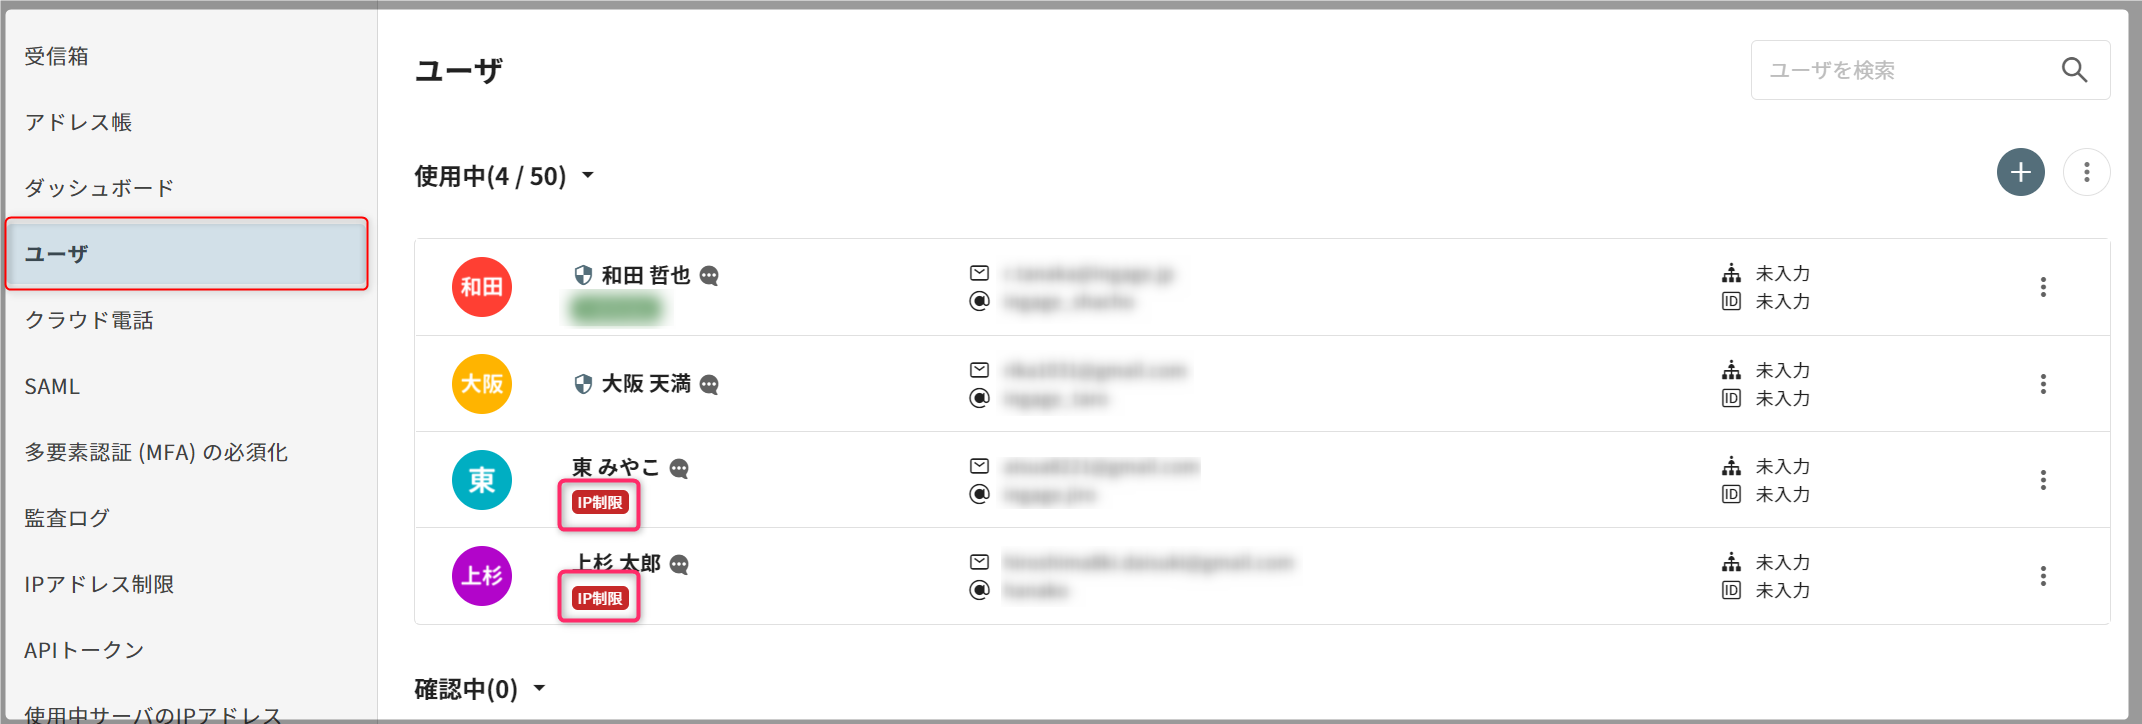The image size is (2142, 724).
Task: Open the more options menu beside the plus button
Action: (2086, 172)
